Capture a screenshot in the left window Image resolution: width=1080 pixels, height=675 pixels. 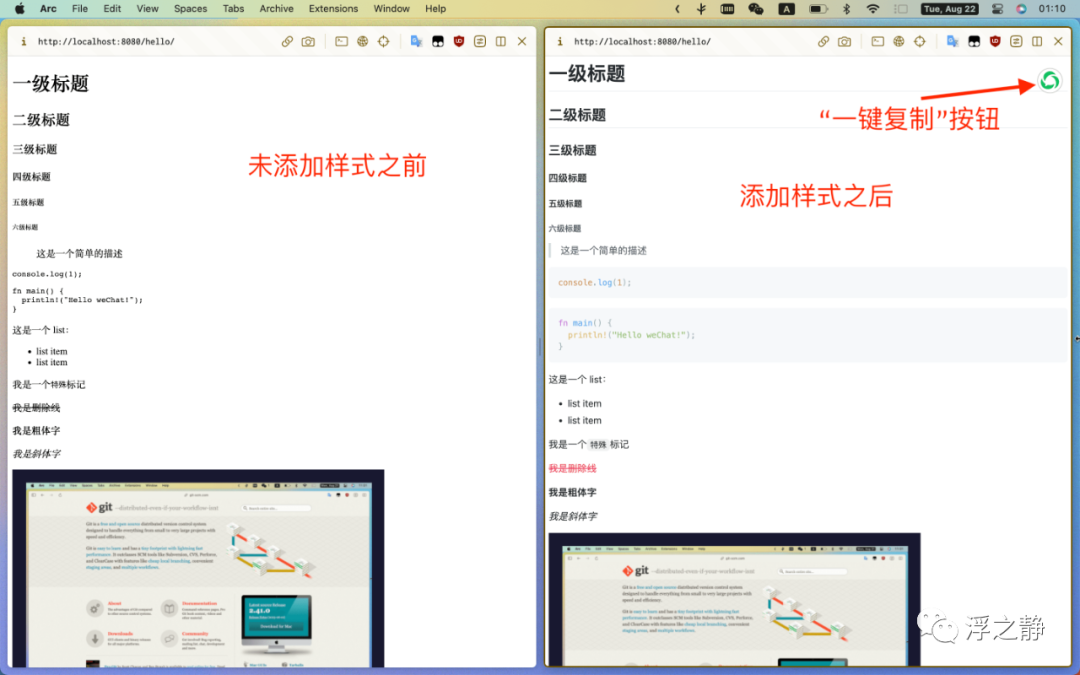tap(308, 41)
